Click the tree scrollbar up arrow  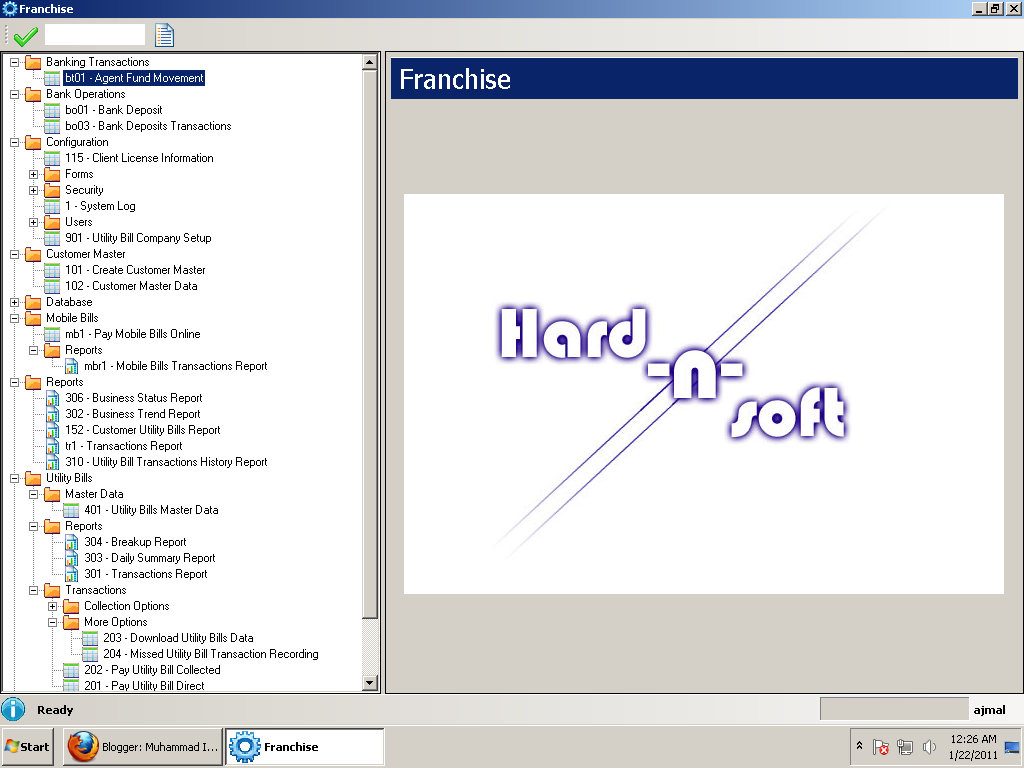pos(369,62)
